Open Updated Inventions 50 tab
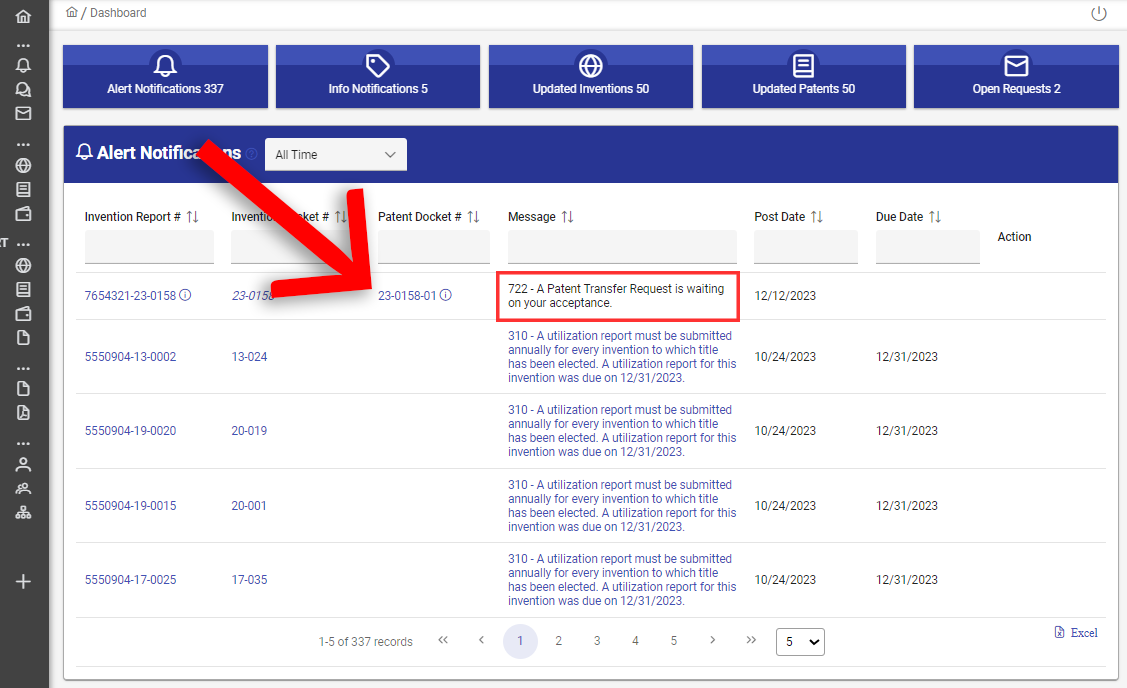The image size is (1127, 688). click(x=591, y=77)
